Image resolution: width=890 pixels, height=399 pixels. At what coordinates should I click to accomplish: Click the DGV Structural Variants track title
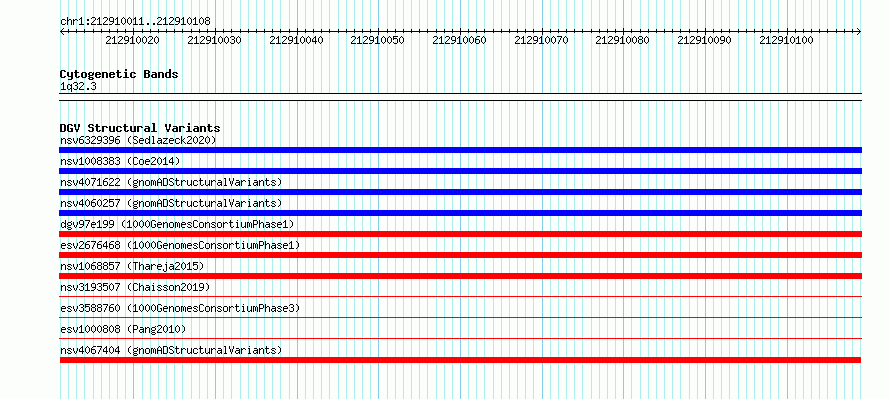pos(140,128)
